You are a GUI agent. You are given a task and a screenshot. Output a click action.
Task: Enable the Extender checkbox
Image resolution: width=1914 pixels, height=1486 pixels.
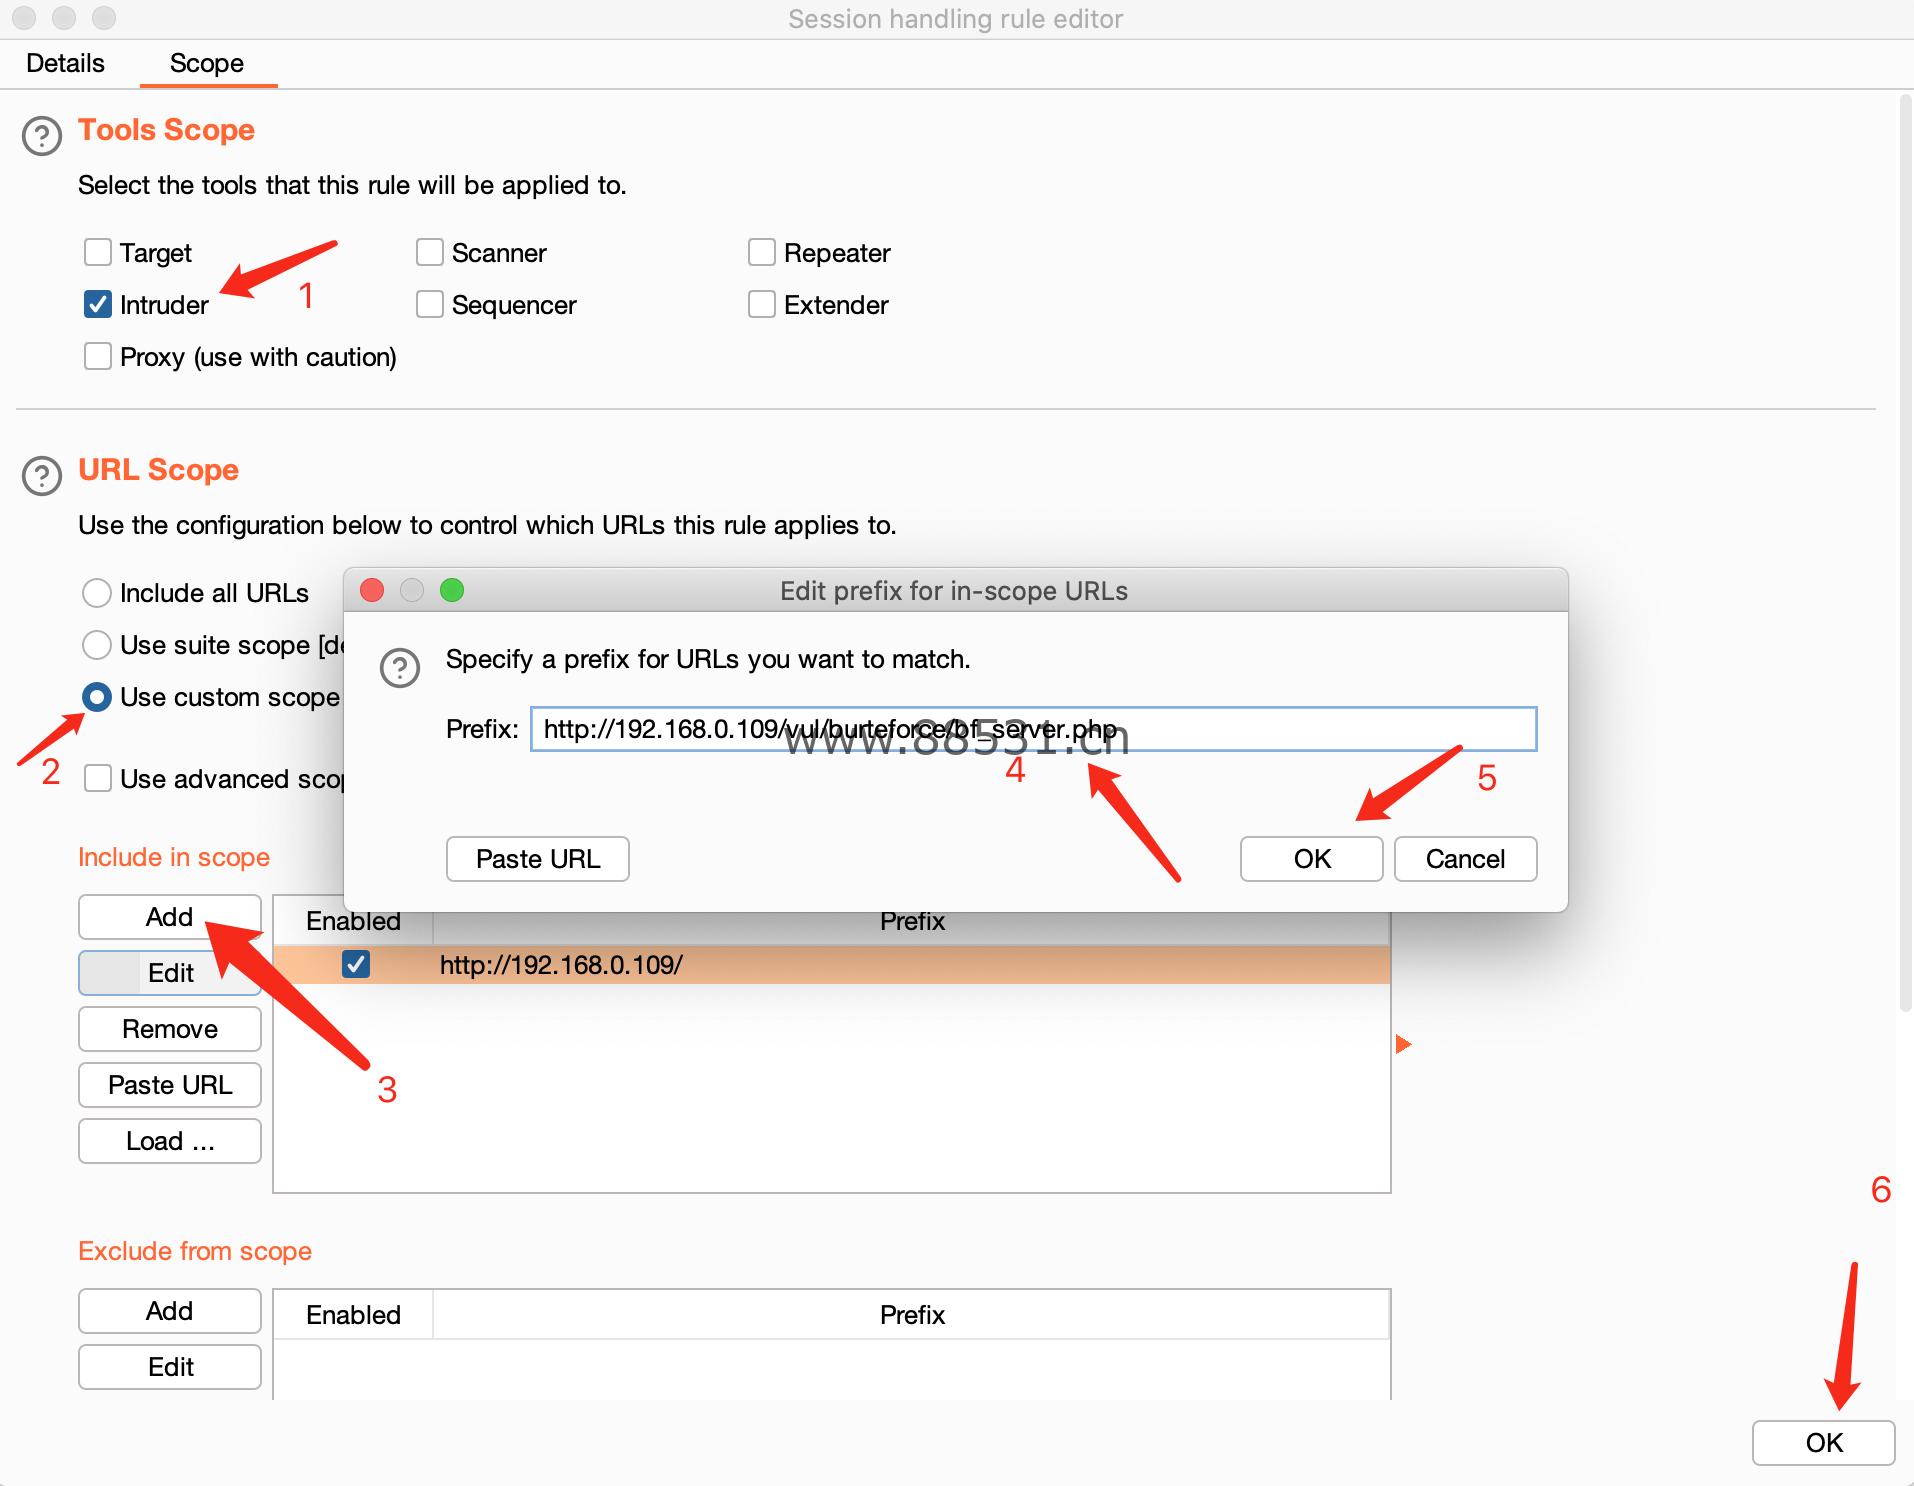762,304
